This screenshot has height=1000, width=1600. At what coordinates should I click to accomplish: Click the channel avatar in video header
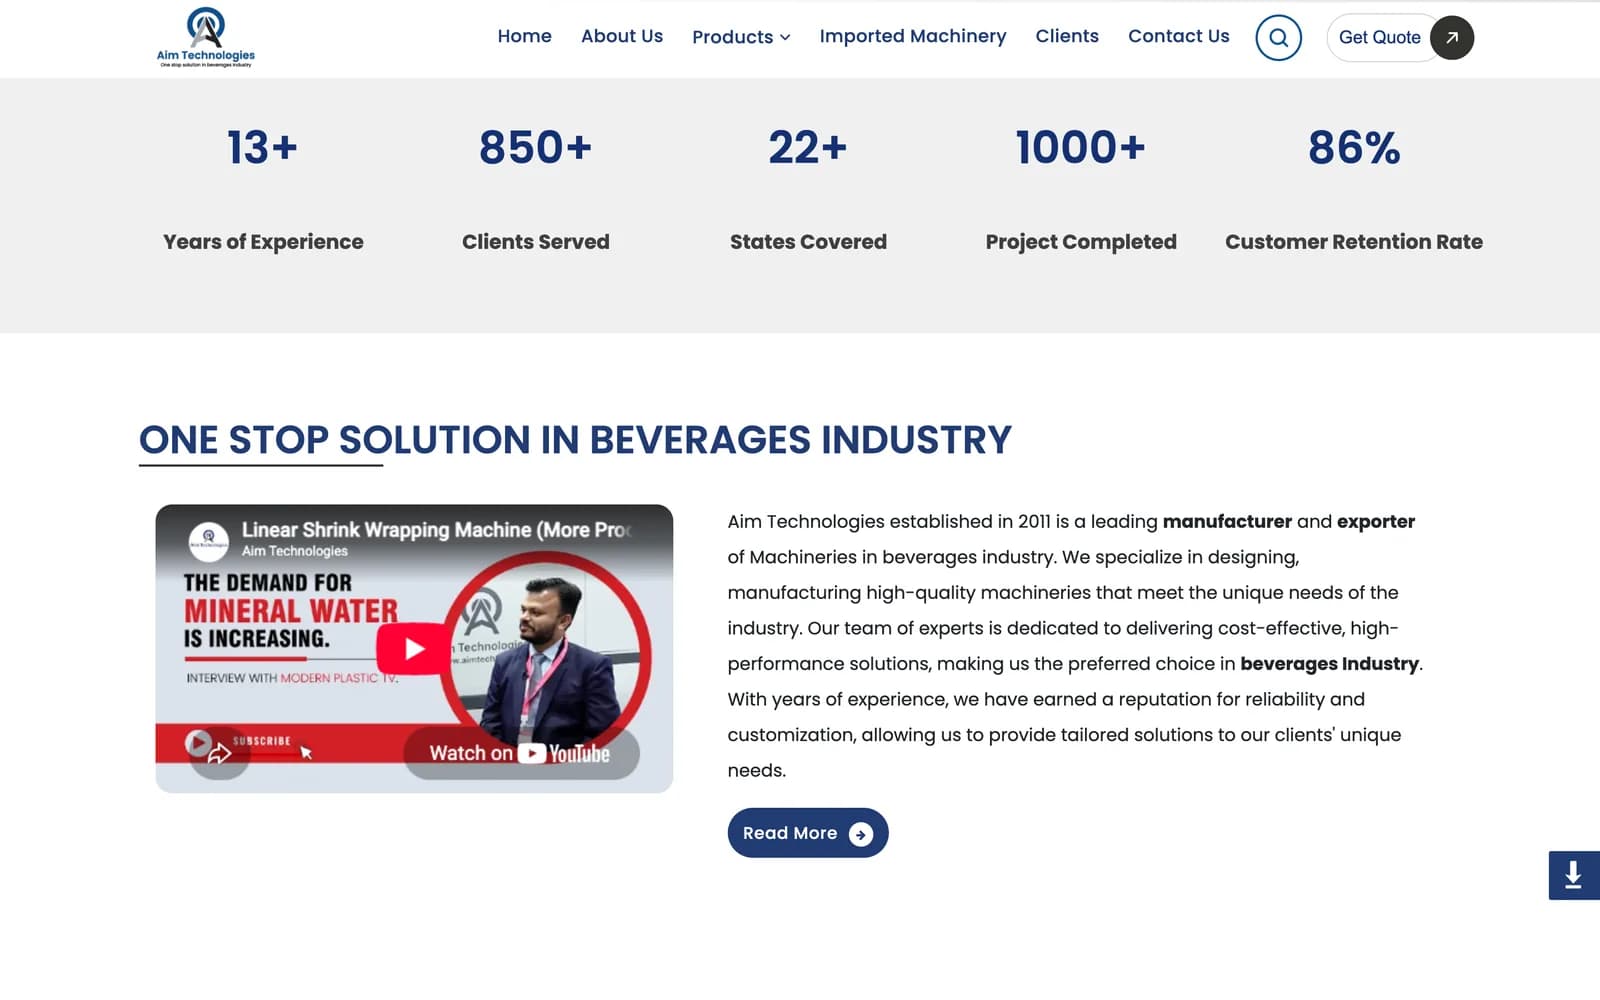(208, 540)
